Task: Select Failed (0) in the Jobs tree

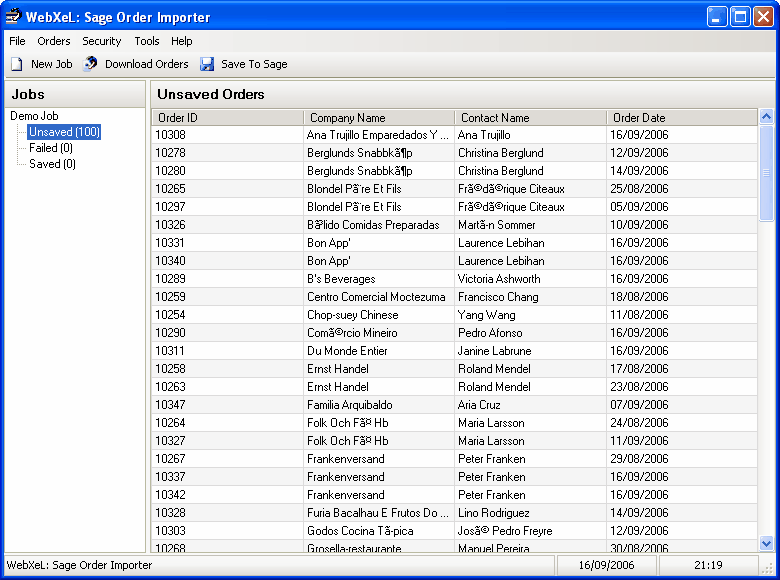Action: click(51, 148)
